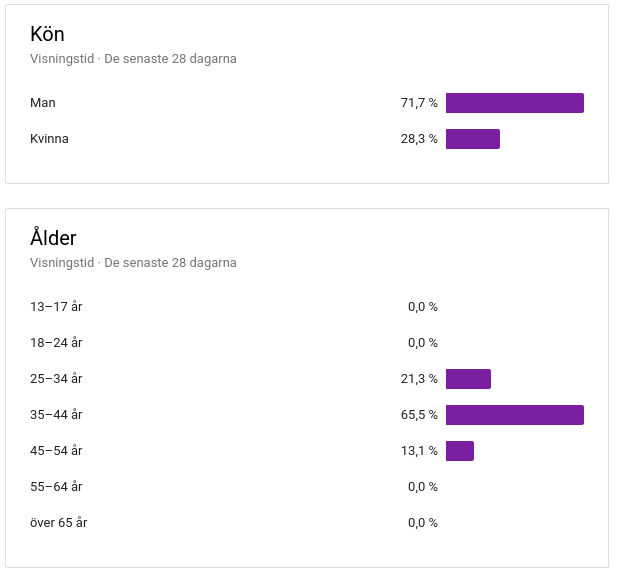
Task: Click the 25–34 år purple bar
Action: [x=468, y=379]
